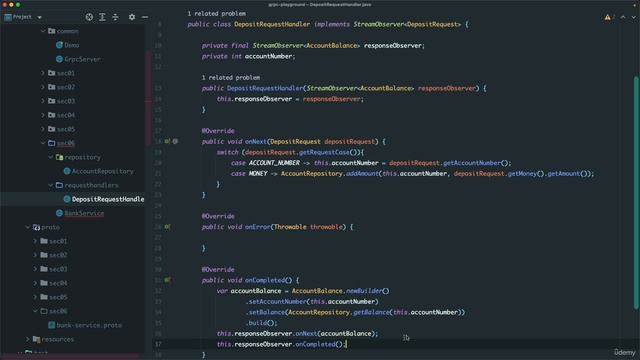Click the Collapse All icon in the Project toolbar
This screenshot has width=640, height=360.
pos(116,17)
